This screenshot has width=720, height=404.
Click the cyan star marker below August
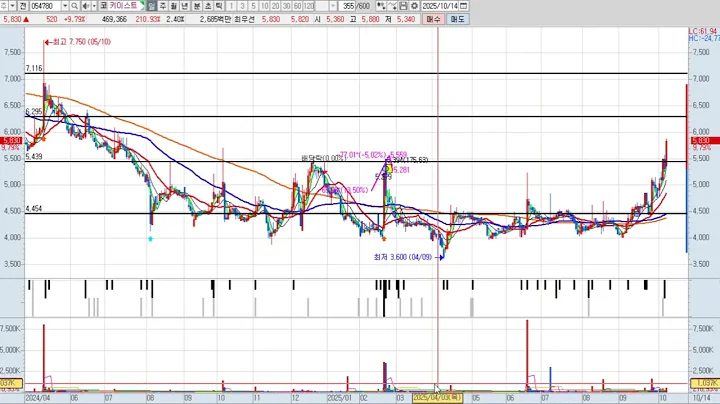pyautogui.click(x=150, y=239)
